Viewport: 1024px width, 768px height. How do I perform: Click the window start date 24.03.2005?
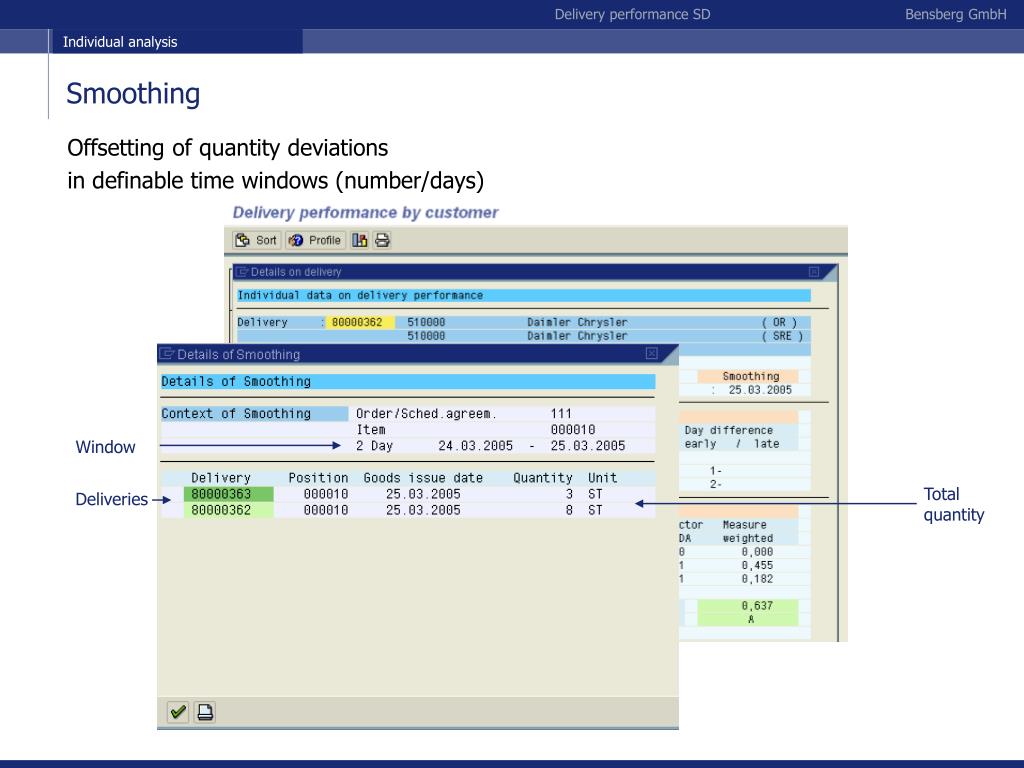(475, 445)
